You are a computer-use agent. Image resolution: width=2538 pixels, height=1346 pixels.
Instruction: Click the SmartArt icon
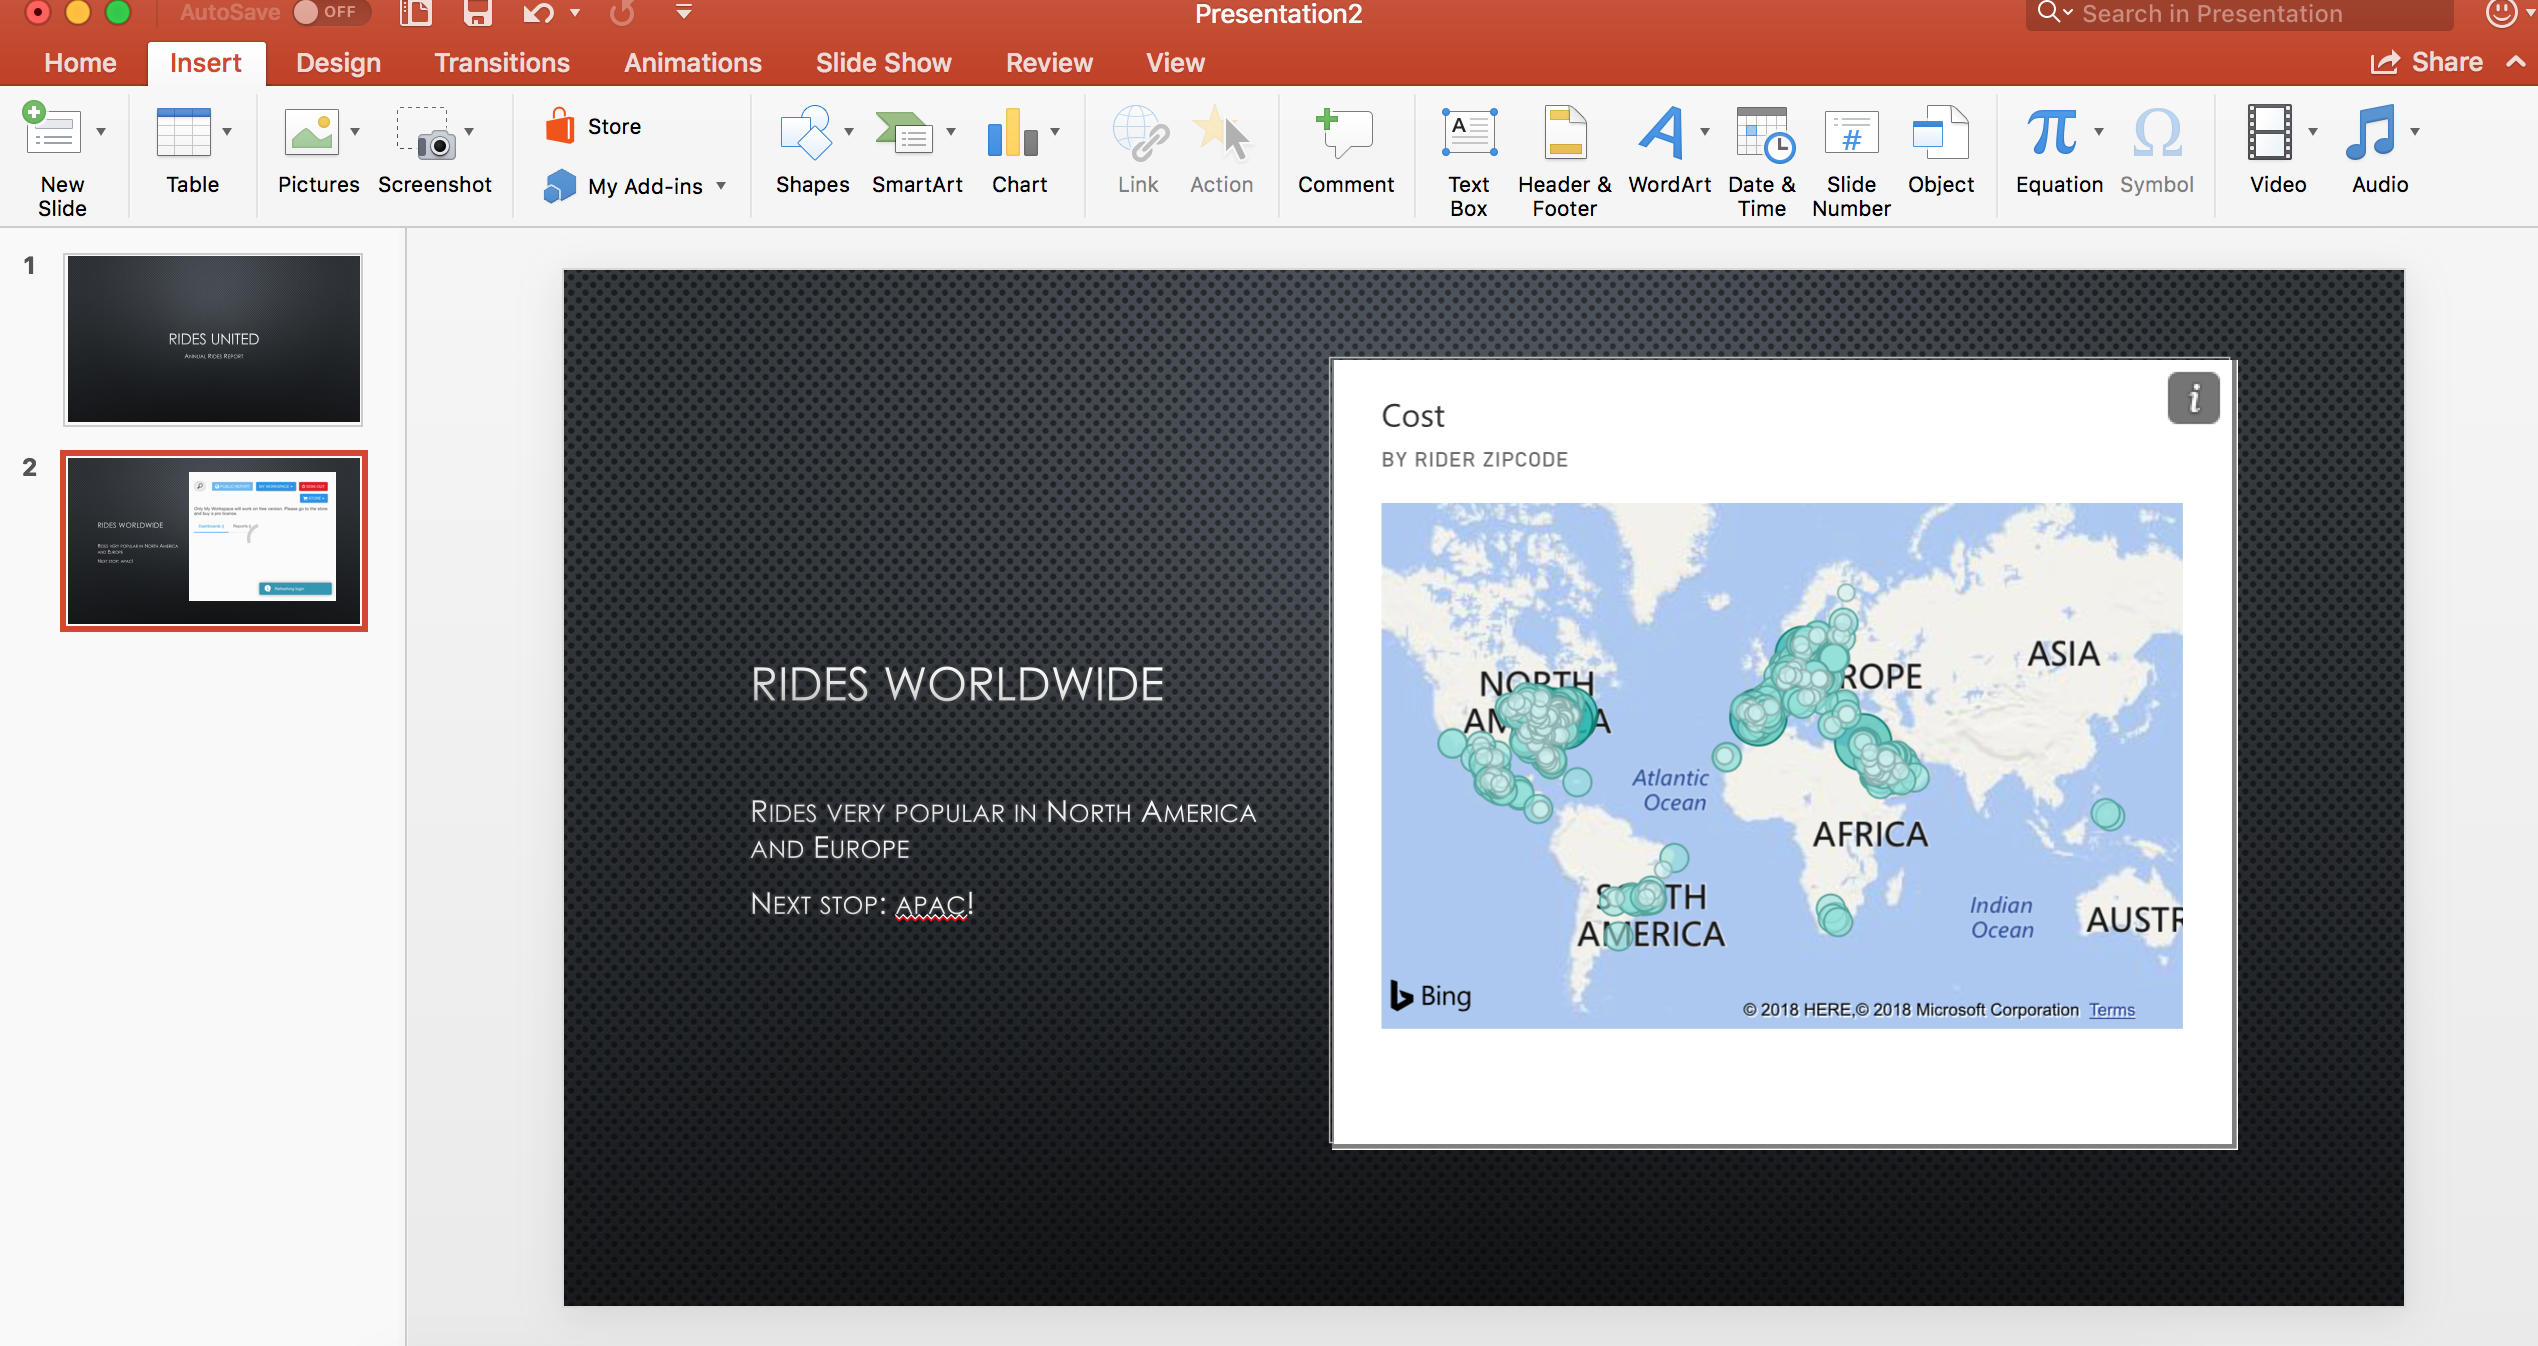(x=904, y=134)
